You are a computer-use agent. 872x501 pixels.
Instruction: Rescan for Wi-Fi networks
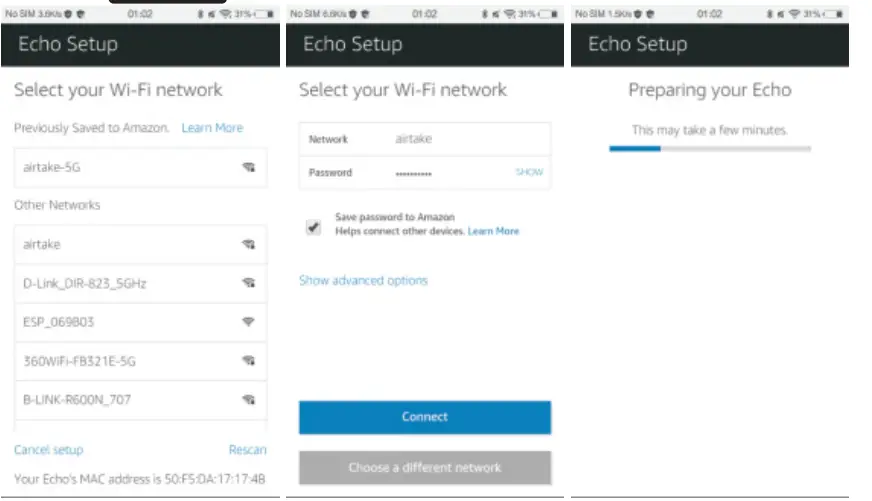[247, 450]
